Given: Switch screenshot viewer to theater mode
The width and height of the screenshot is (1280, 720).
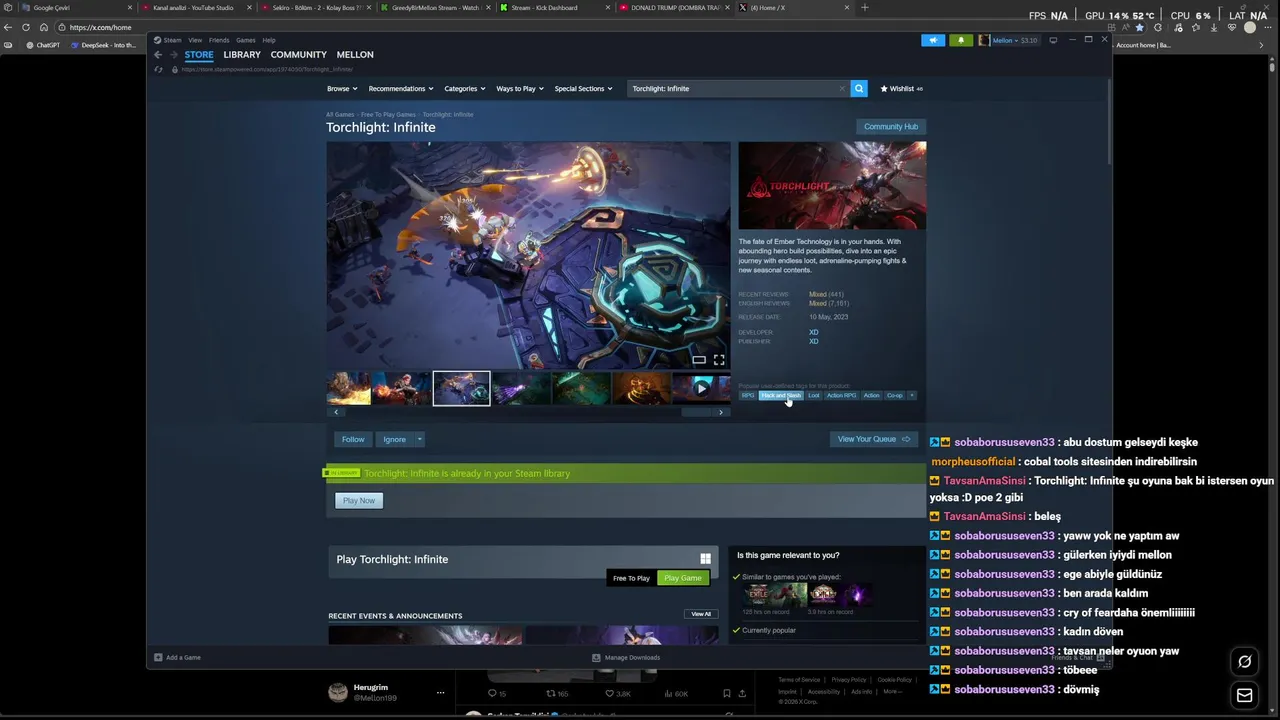Looking at the screenshot, I should tap(699, 360).
